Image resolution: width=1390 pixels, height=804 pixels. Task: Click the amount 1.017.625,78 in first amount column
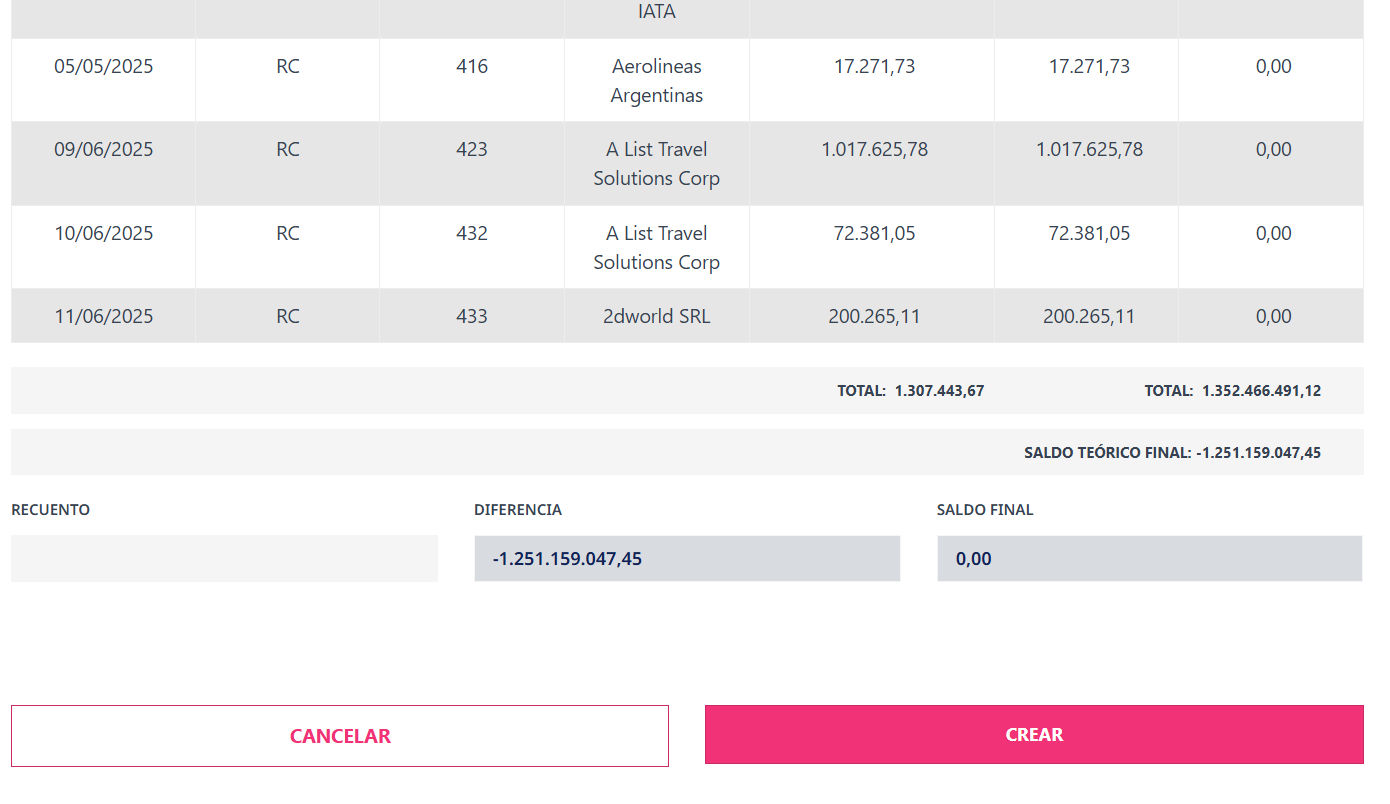(875, 150)
